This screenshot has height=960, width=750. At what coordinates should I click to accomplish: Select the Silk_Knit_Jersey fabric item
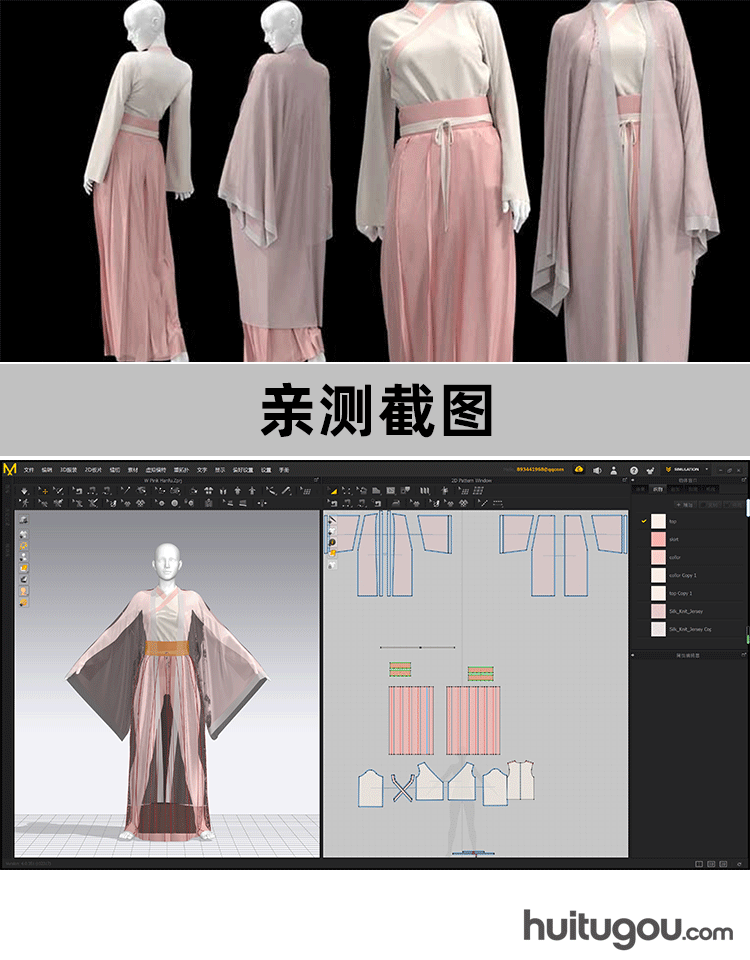686,611
